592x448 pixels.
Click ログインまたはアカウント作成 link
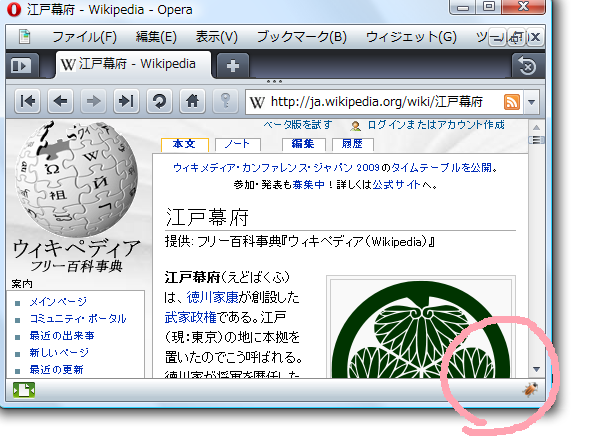pos(436,125)
